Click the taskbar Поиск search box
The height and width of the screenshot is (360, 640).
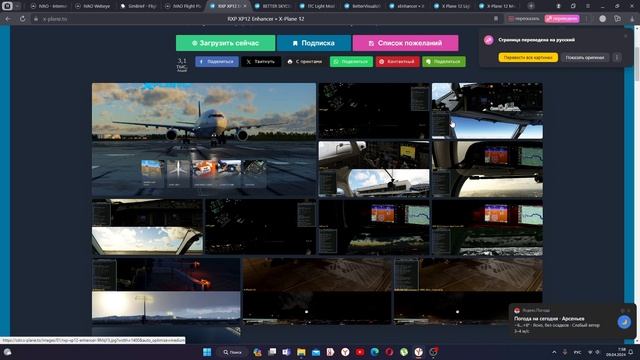232,352
